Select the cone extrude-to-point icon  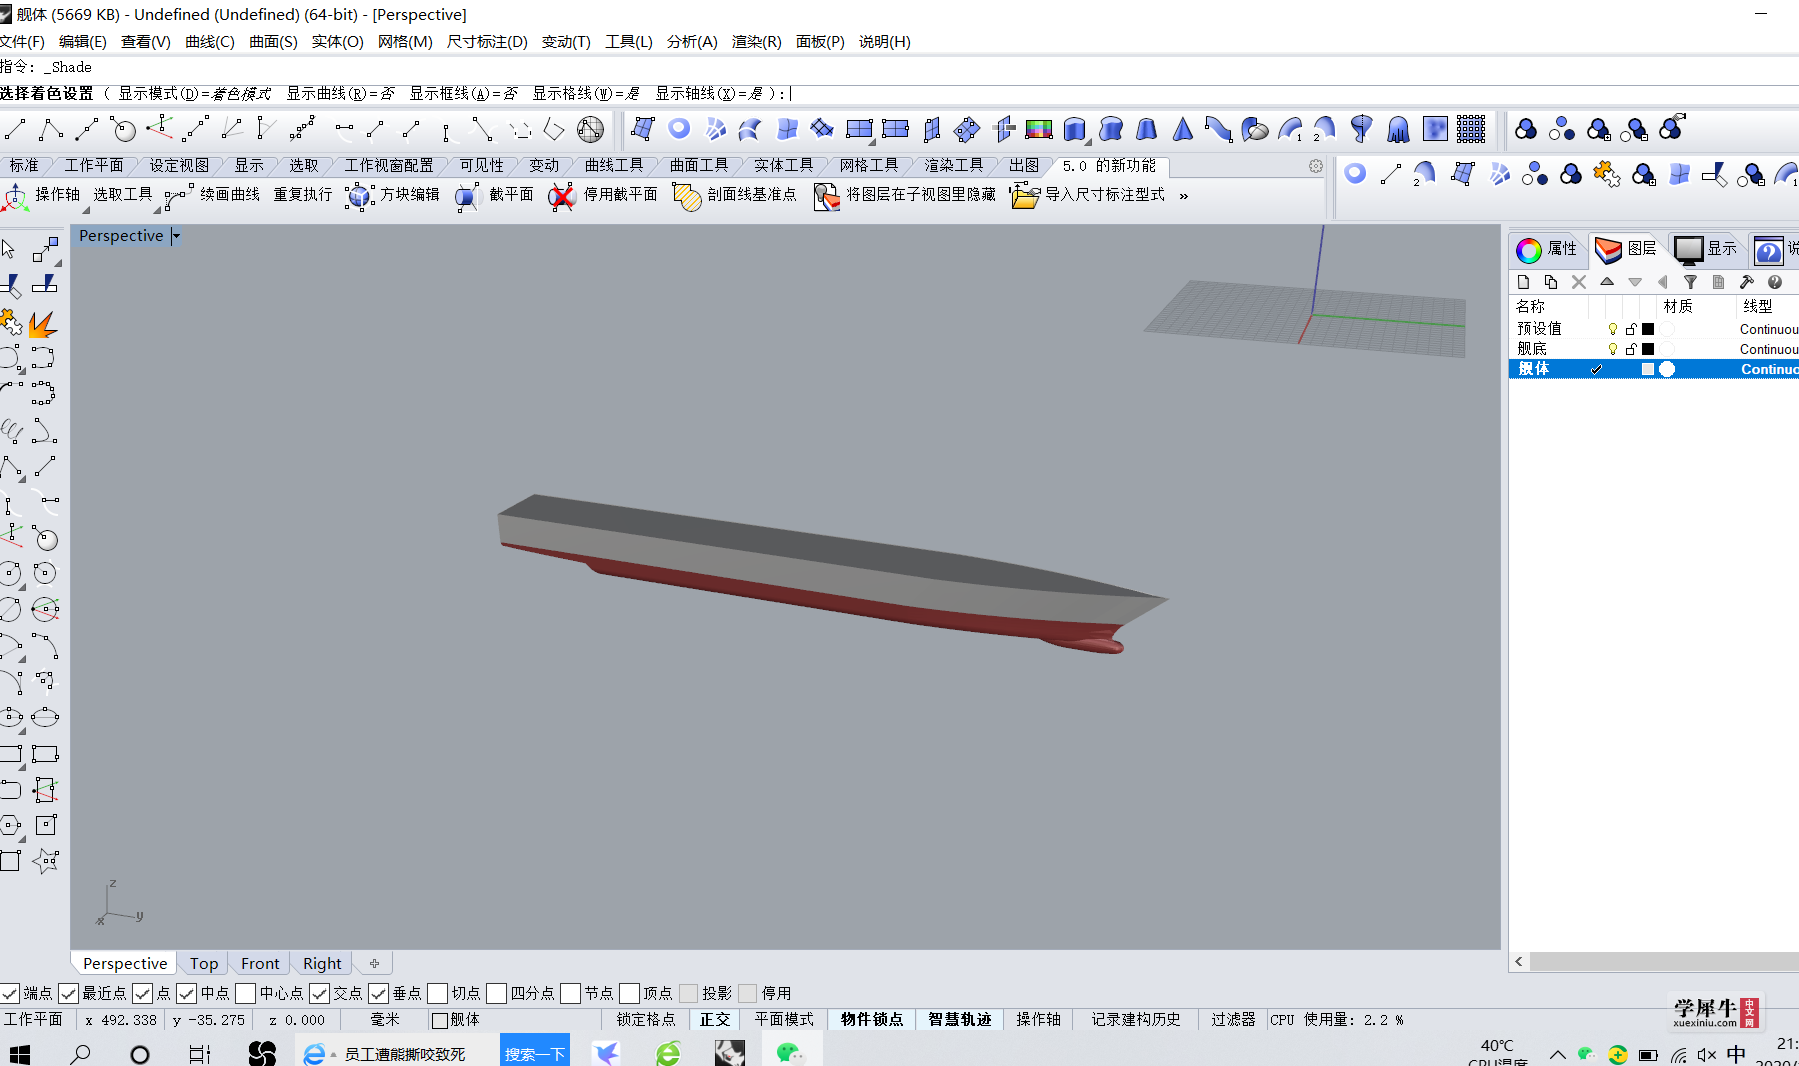pyautogui.click(x=1183, y=129)
